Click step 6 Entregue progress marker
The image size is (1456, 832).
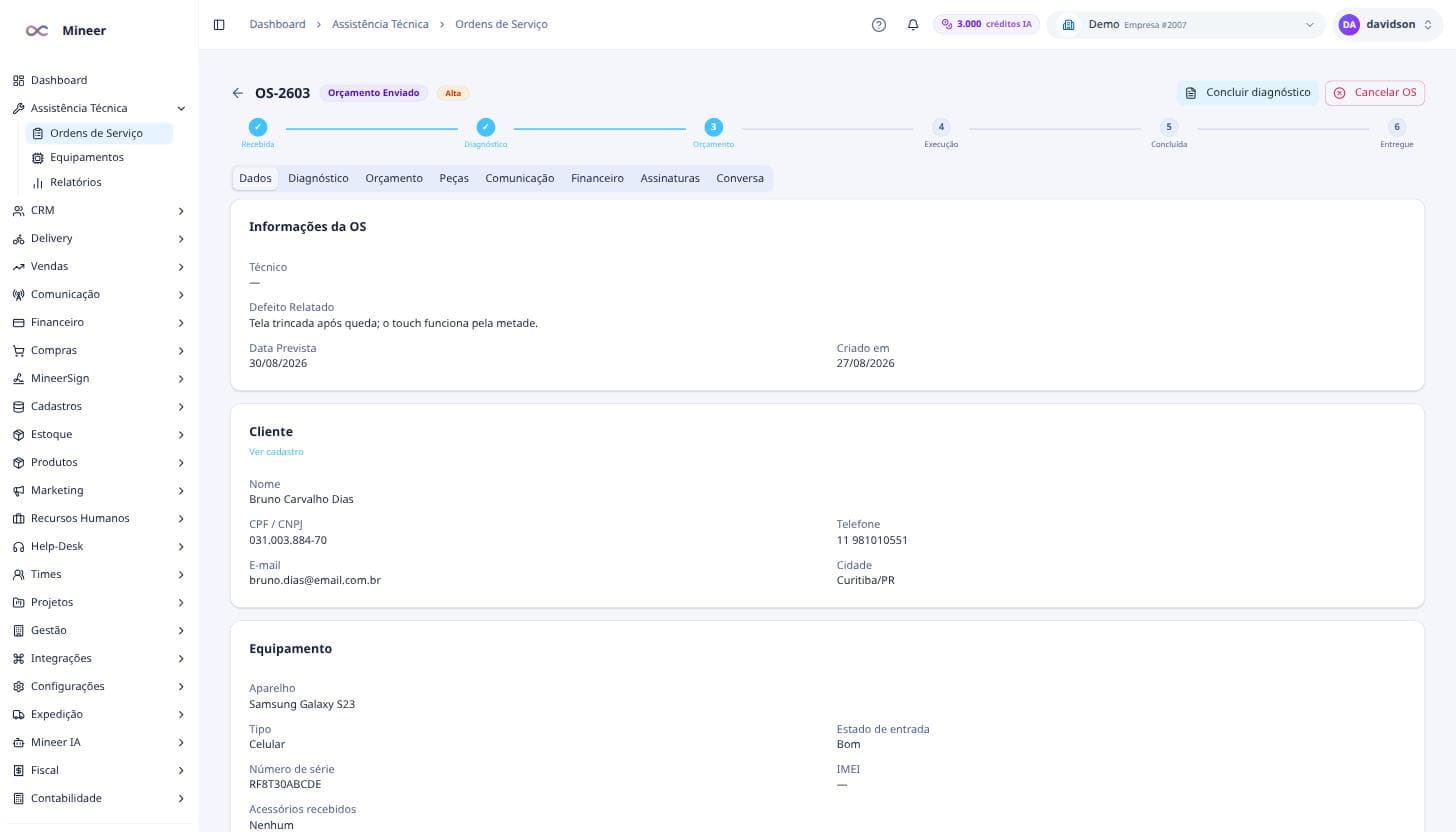click(x=1397, y=127)
